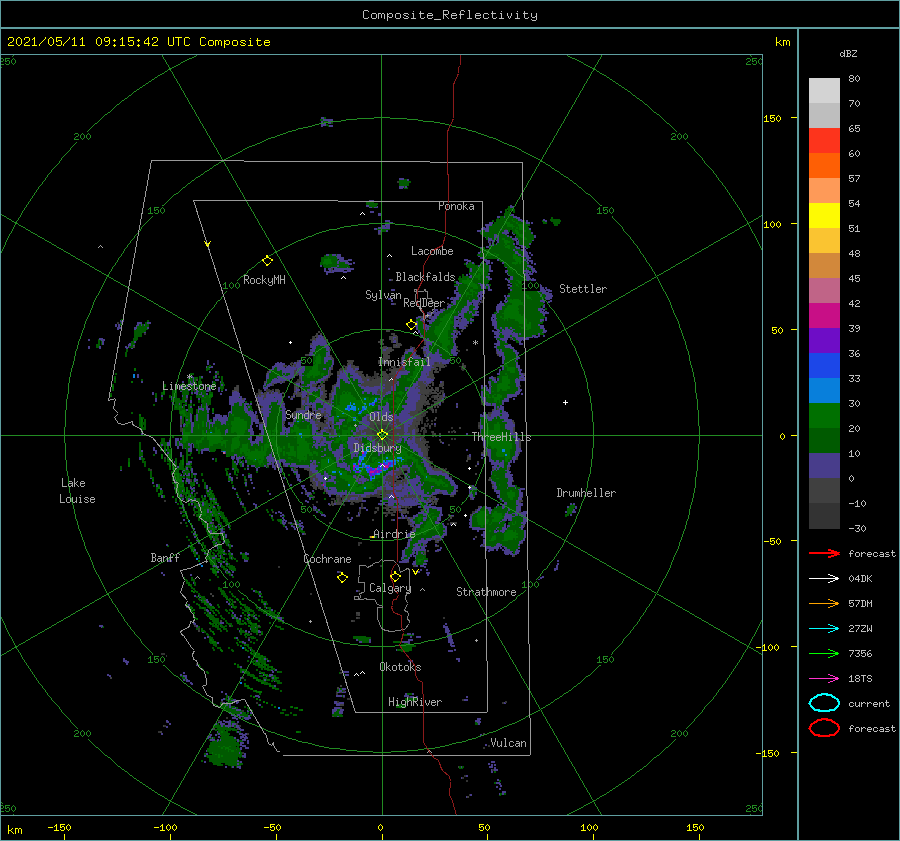
Task: Click the Composite_Reflectivity title text
Action: point(450,15)
